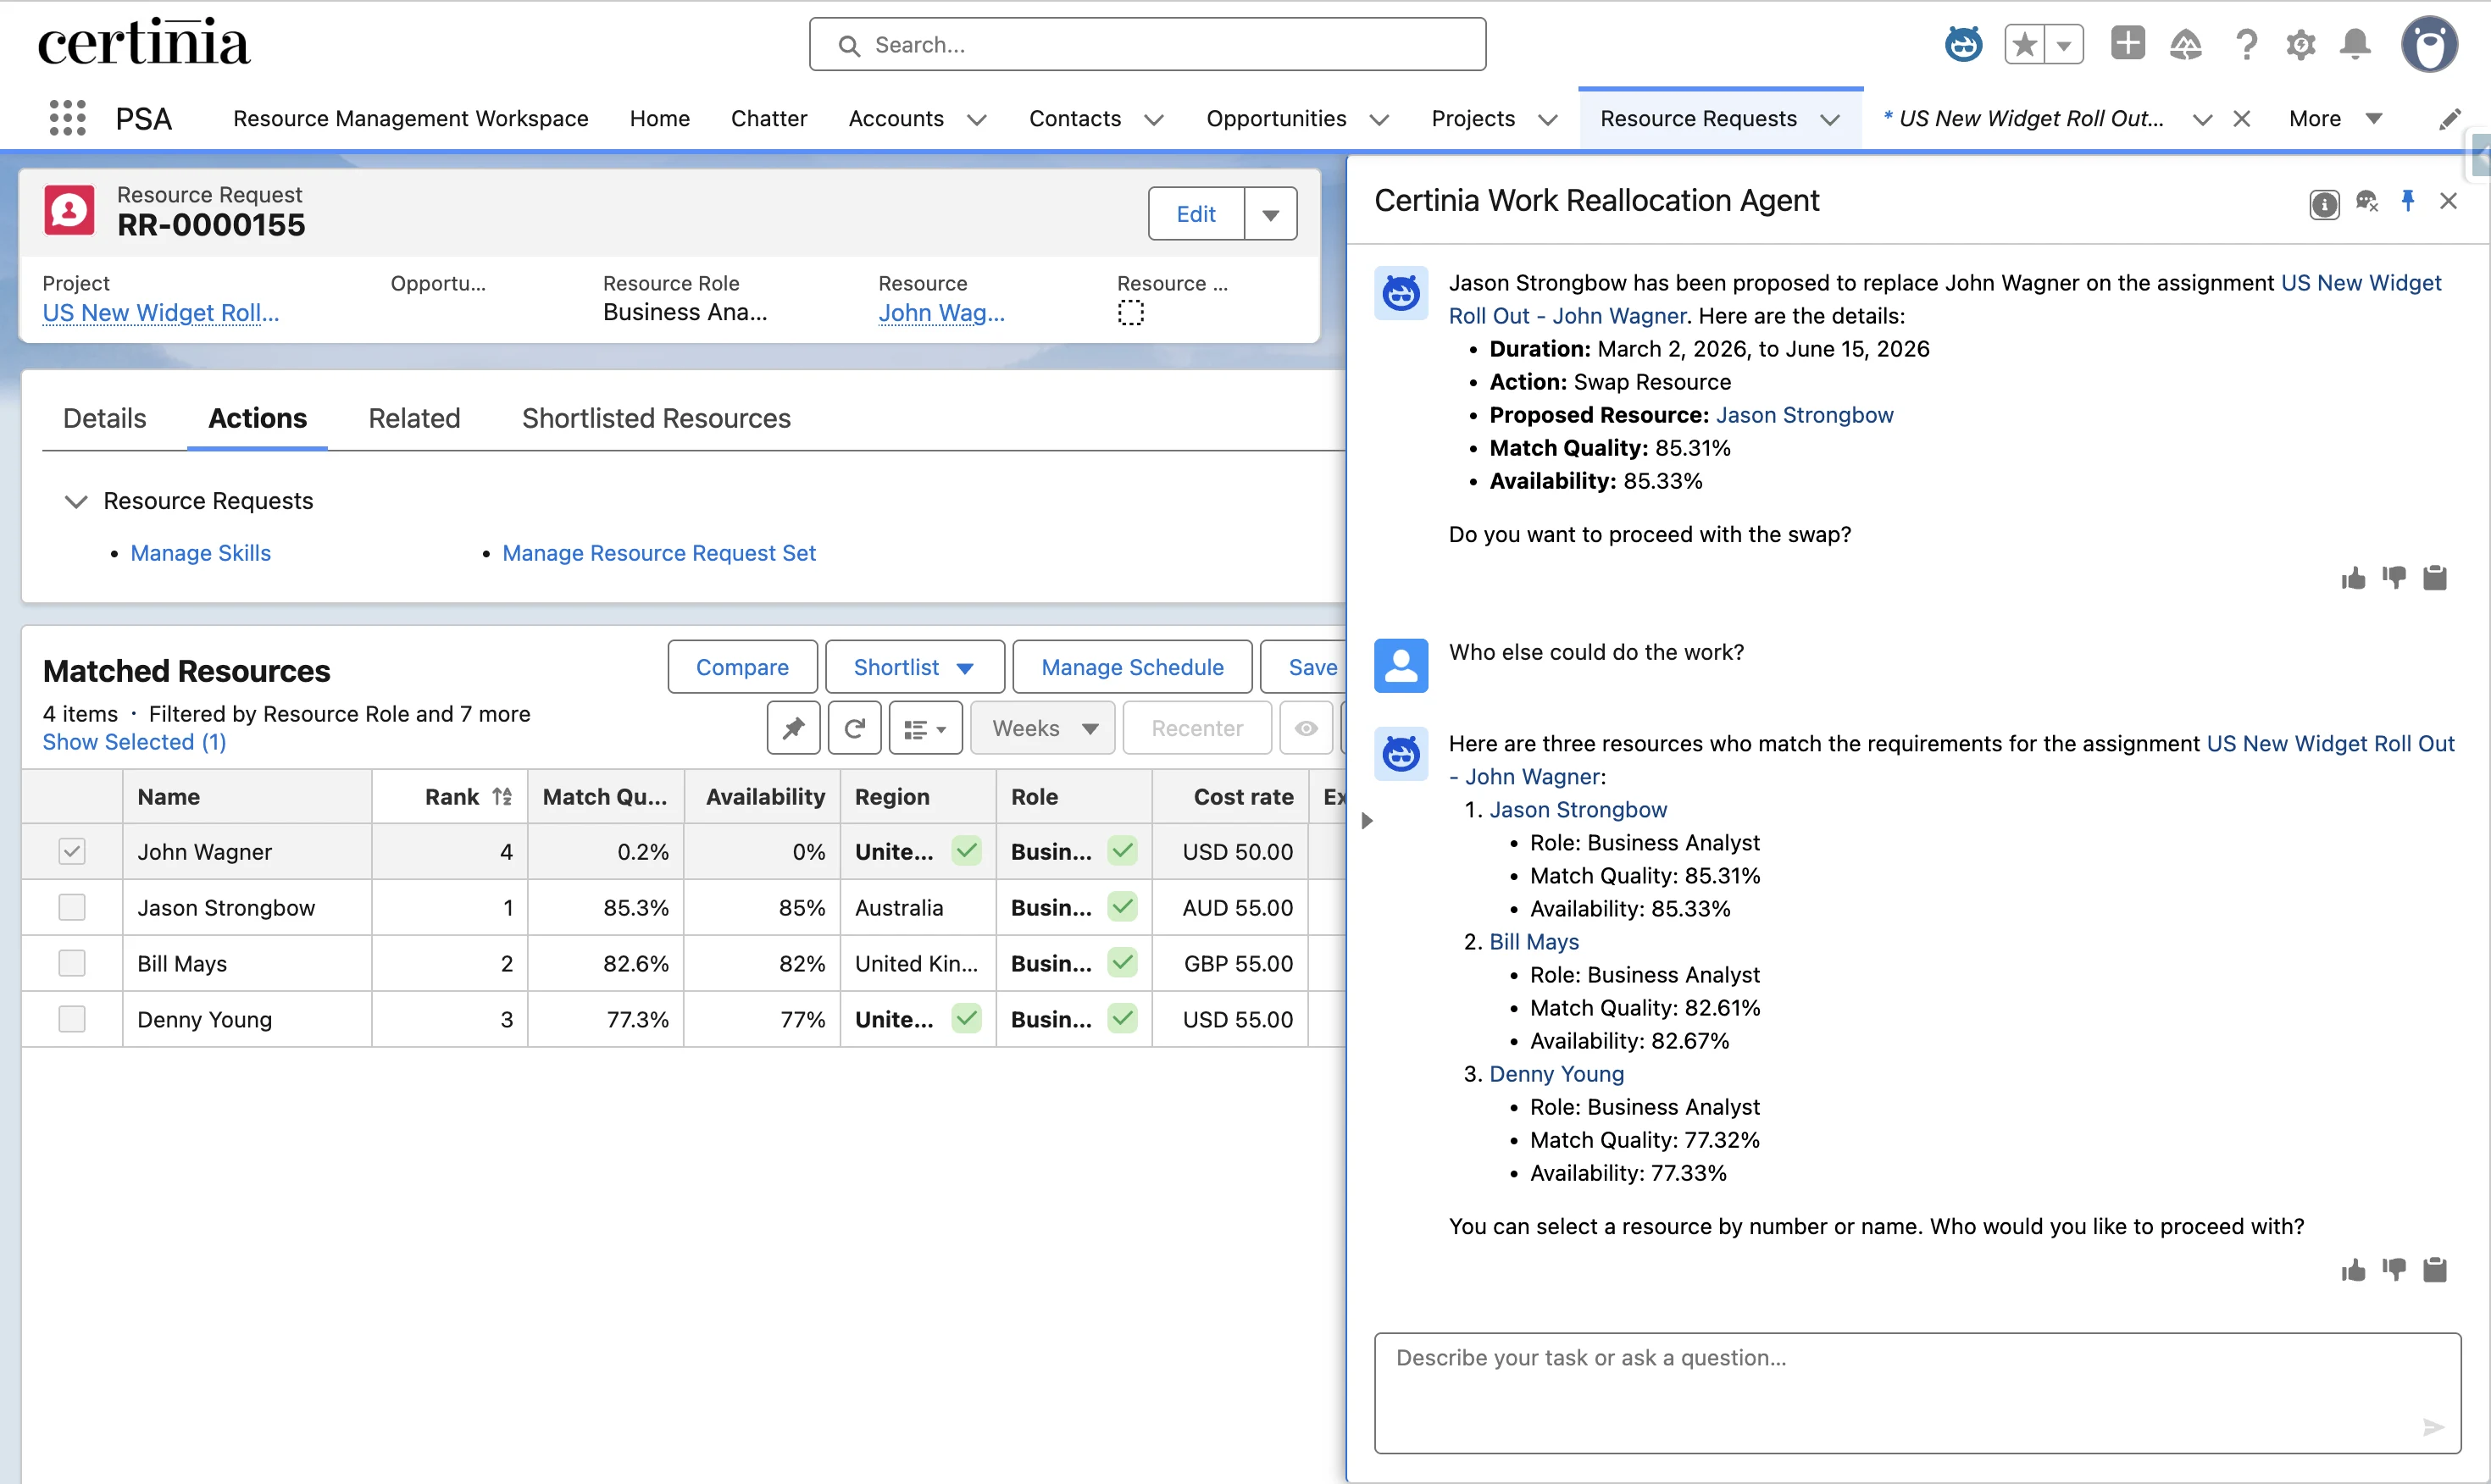The image size is (2491, 1484).
Task: Collapse the Resource Requests section
Action: point(76,501)
